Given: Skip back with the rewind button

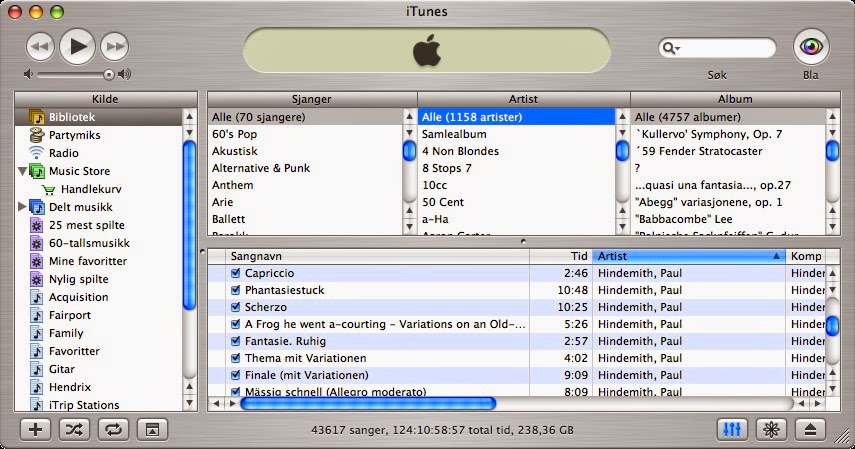Looking at the screenshot, I should pos(40,47).
